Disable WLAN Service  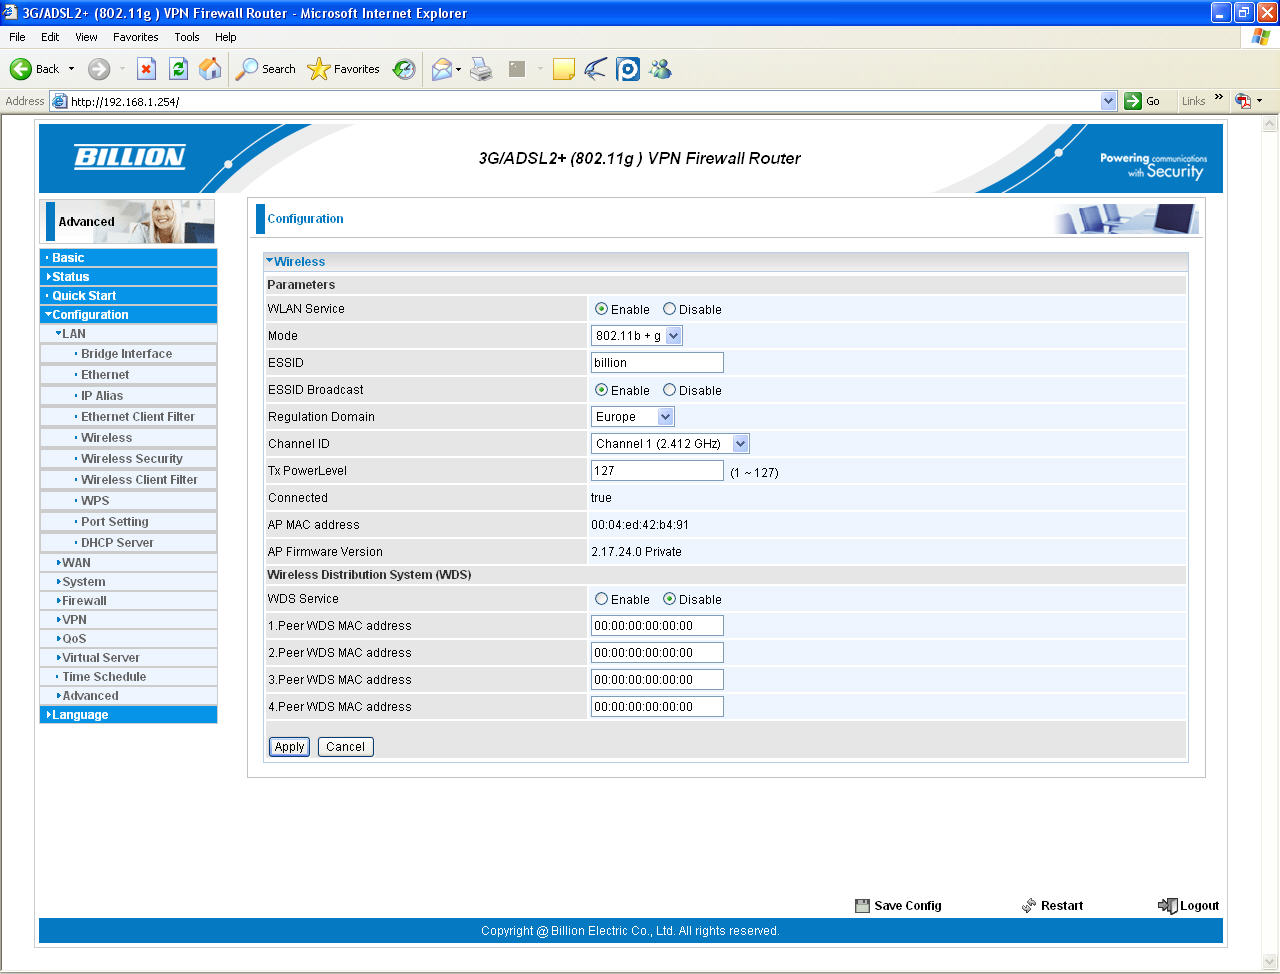point(669,309)
